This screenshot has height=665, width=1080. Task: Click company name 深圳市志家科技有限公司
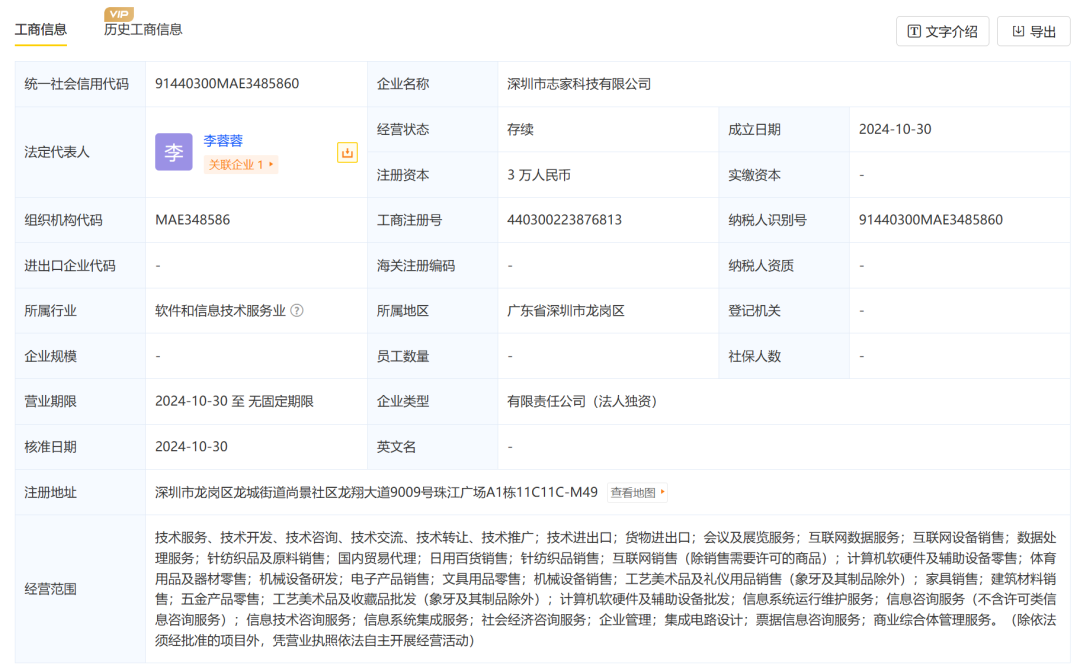(x=579, y=84)
